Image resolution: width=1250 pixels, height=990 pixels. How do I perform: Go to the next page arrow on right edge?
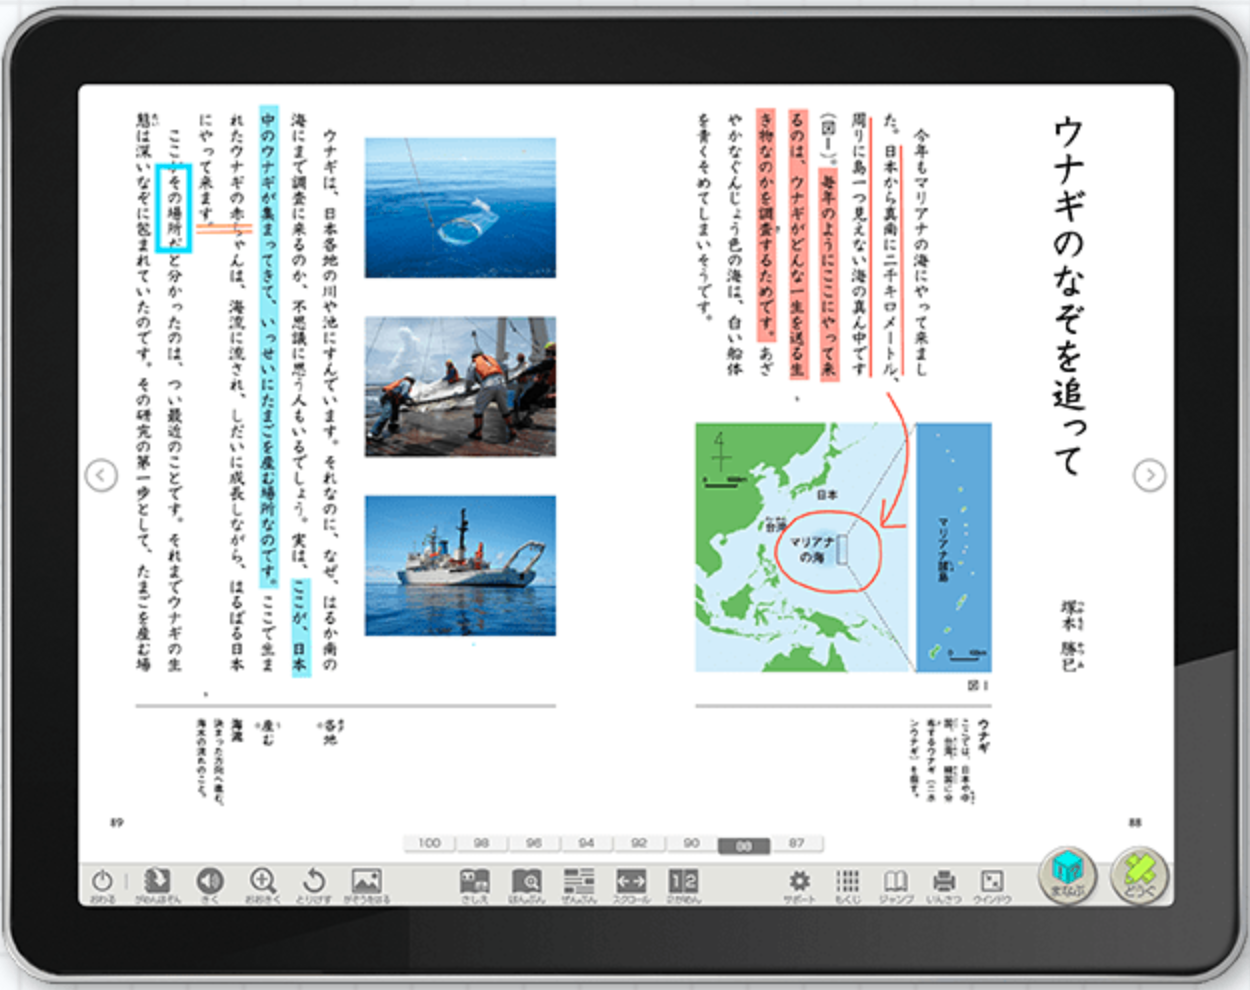(x=1149, y=475)
